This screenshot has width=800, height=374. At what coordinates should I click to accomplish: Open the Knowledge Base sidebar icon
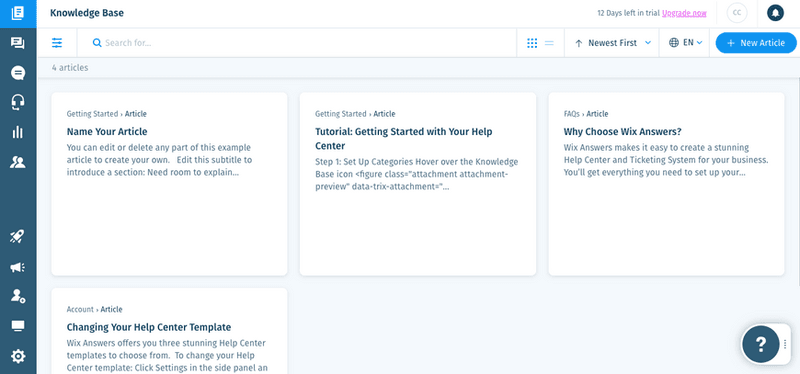18,13
